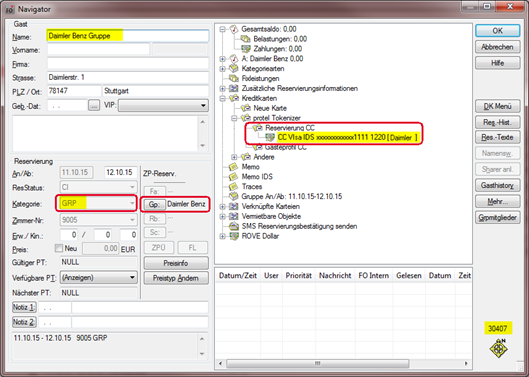
Task: Collapse the Kreditkarten tree node
Action: (222, 99)
